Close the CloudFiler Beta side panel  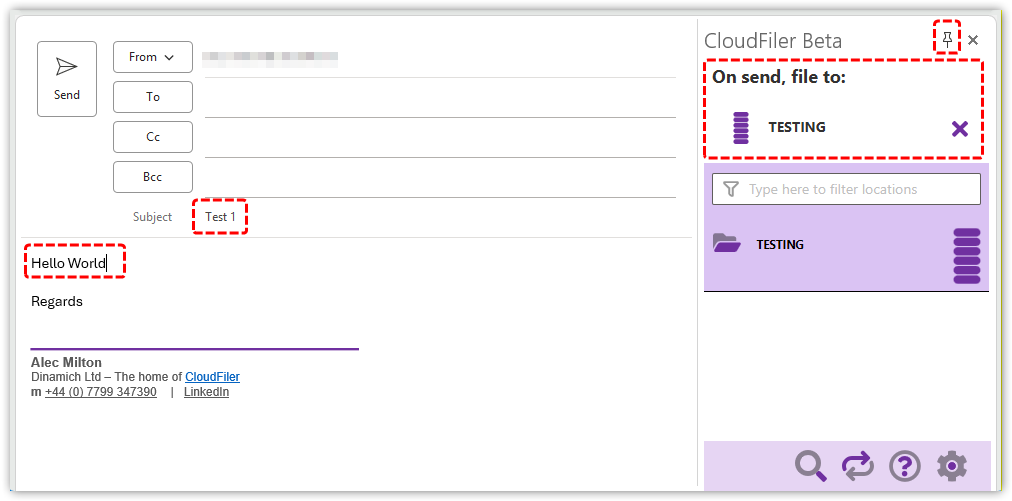(x=973, y=40)
